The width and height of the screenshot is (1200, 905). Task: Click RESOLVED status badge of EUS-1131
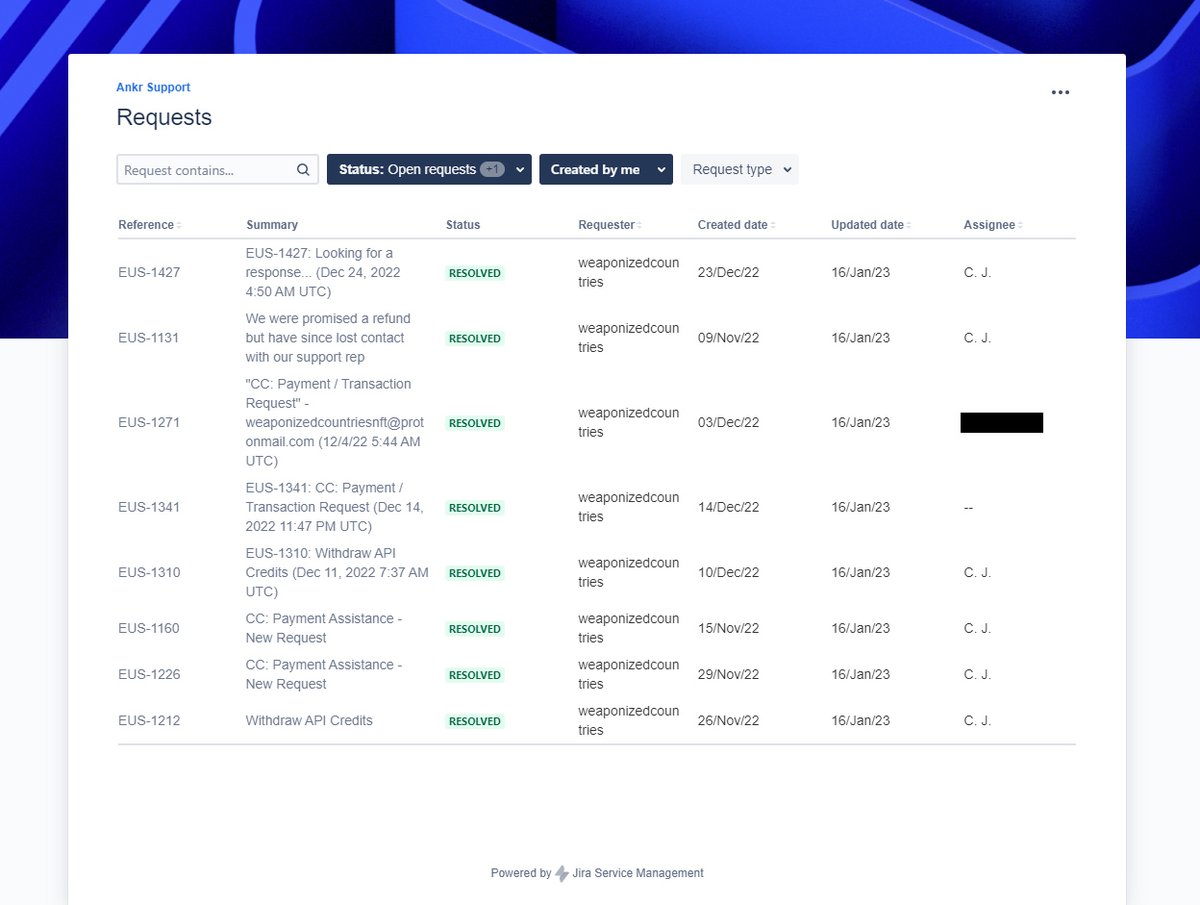pyautogui.click(x=475, y=339)
